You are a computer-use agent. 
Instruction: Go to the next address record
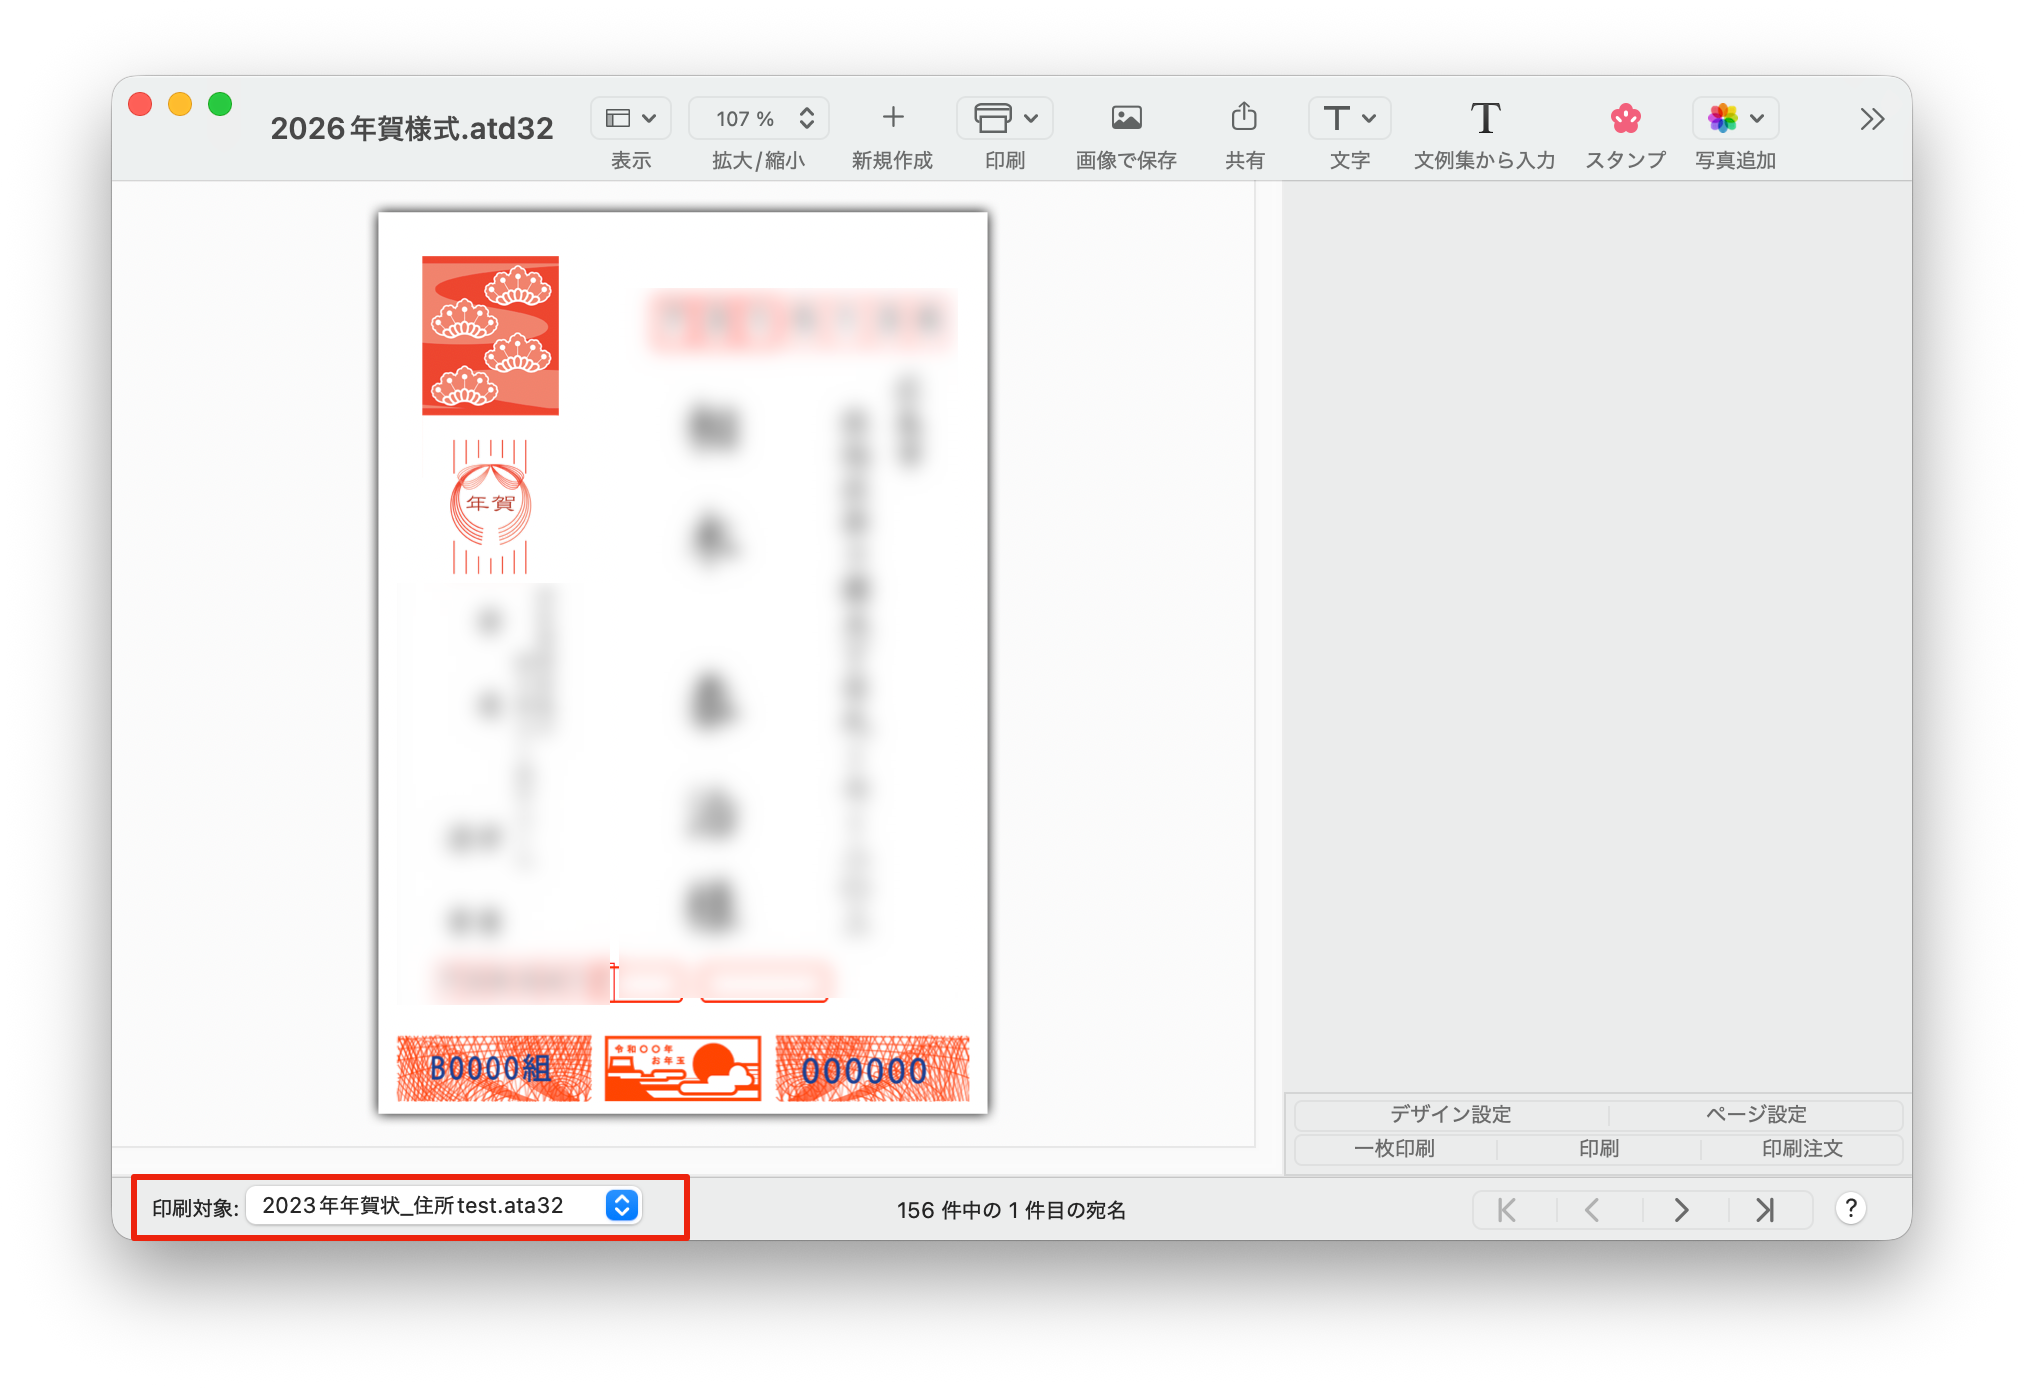coord(1681,1210)
